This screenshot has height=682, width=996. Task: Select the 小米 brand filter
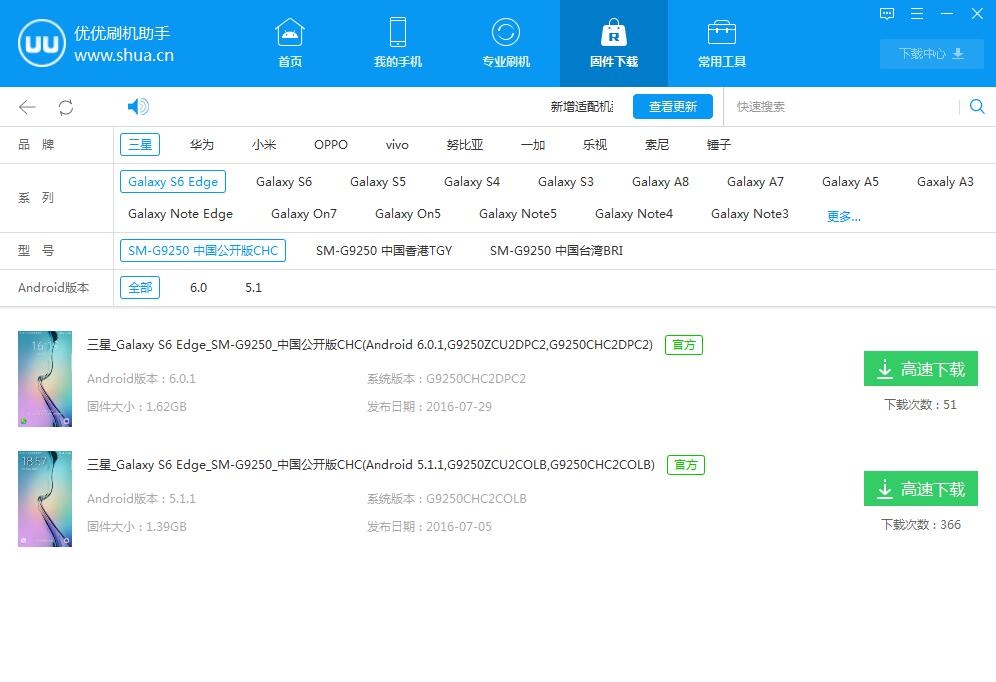[x=264, y=145]
